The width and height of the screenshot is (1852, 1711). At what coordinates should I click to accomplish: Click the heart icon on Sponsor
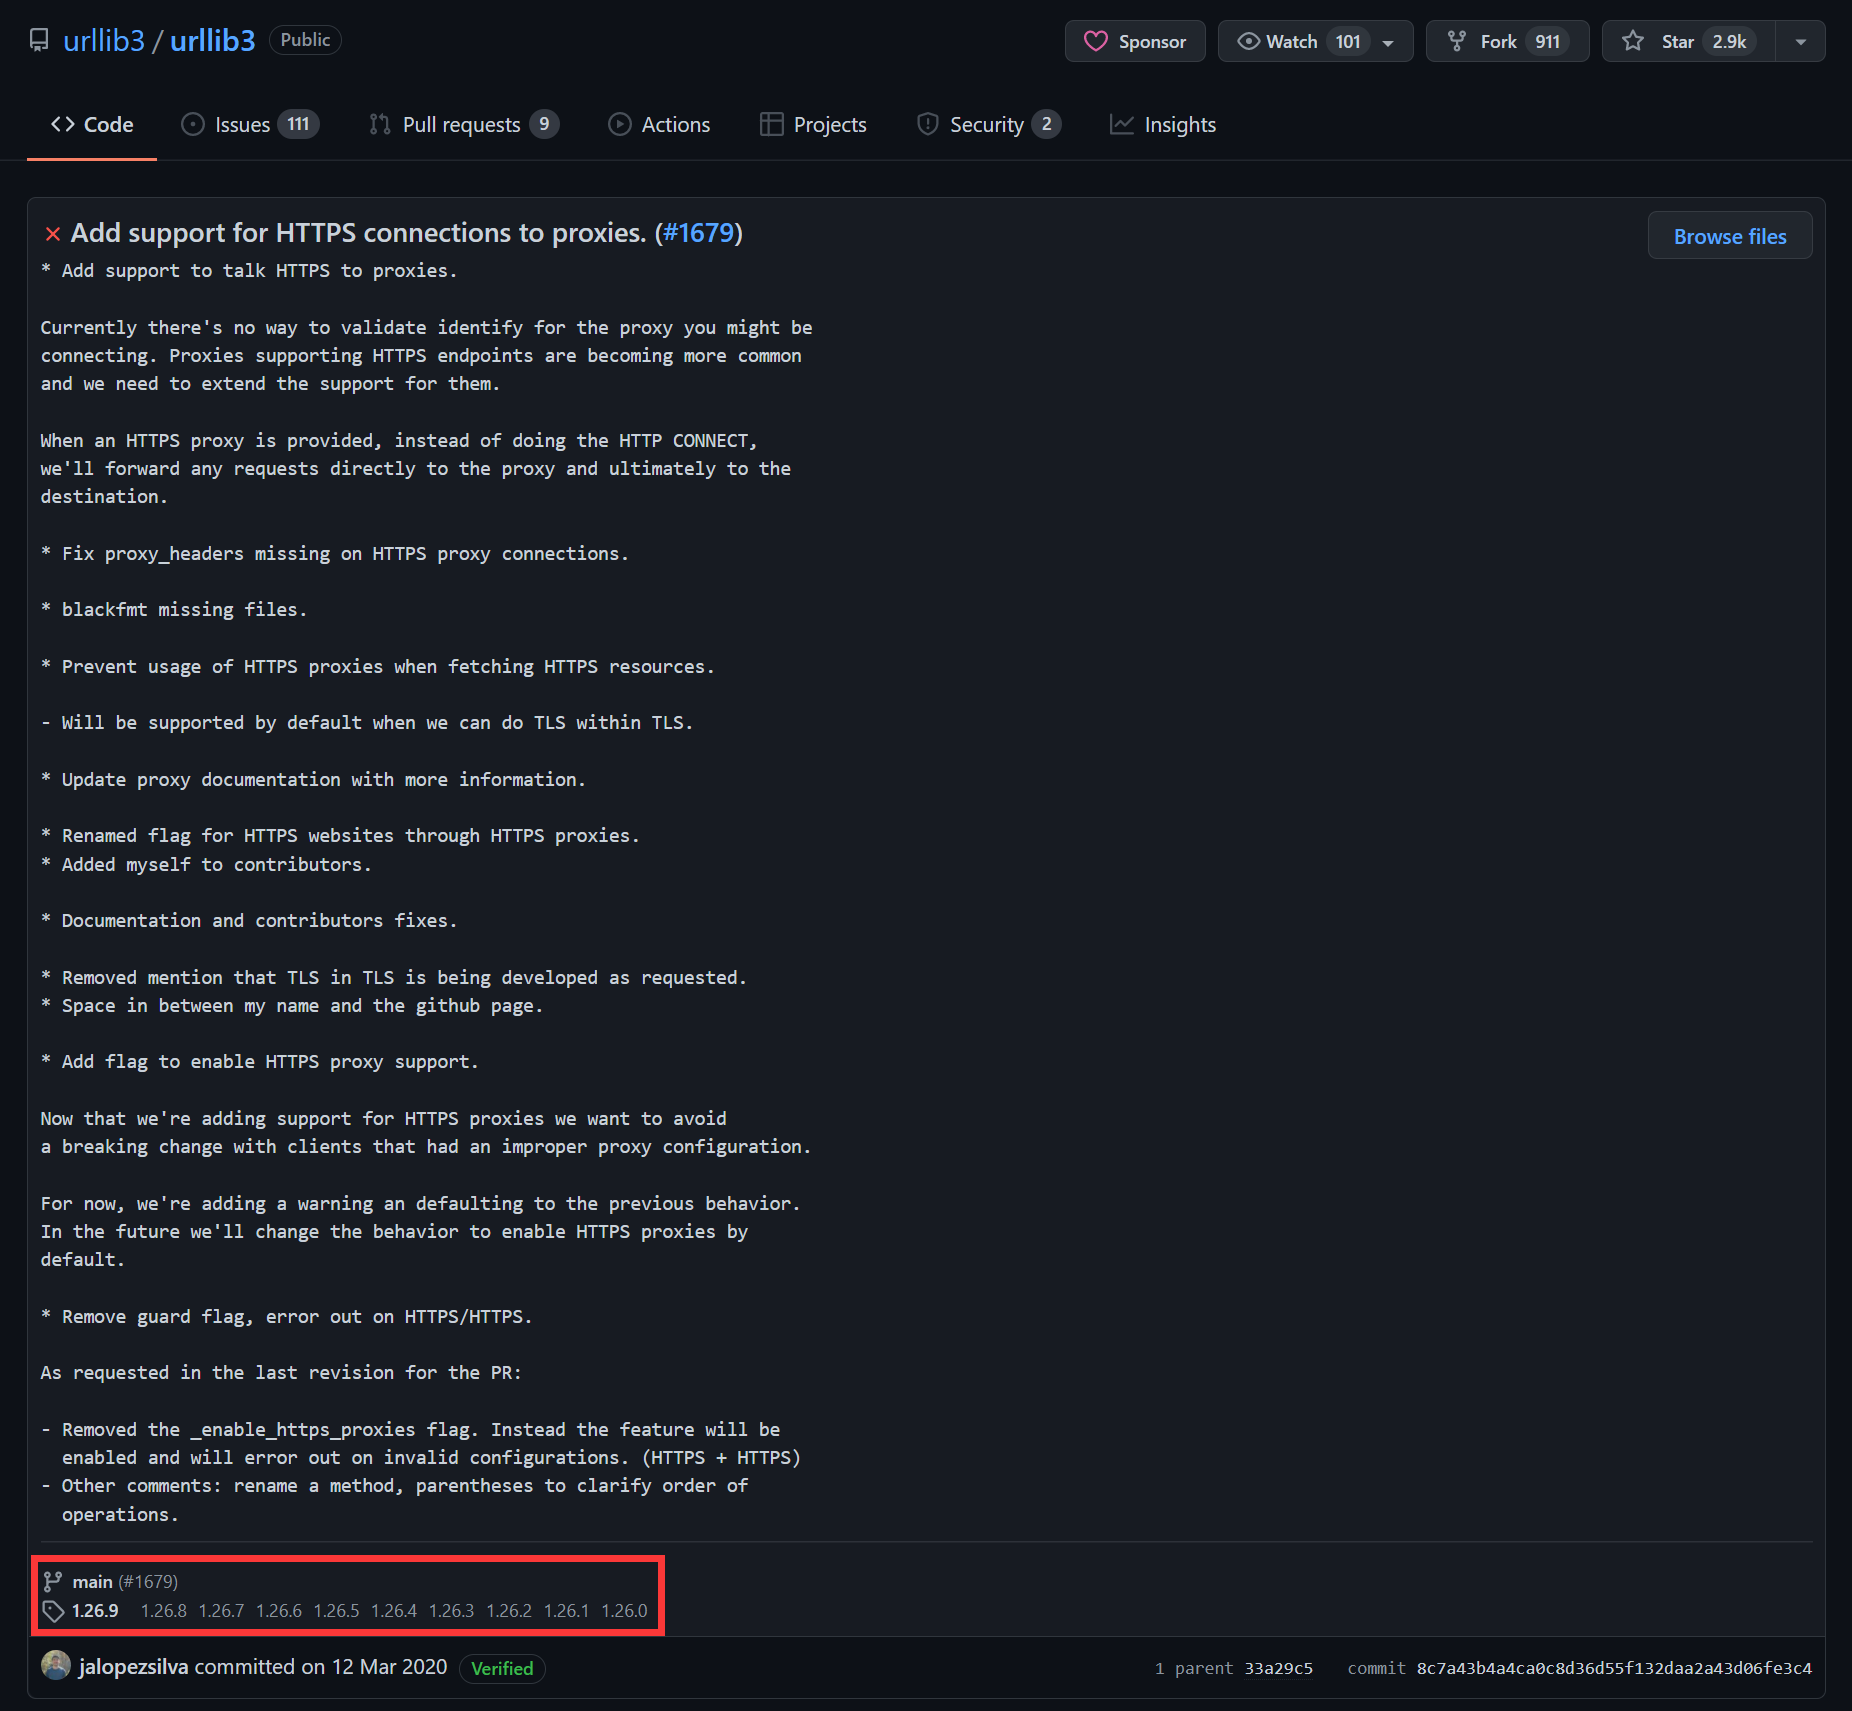pos(1096,41)
